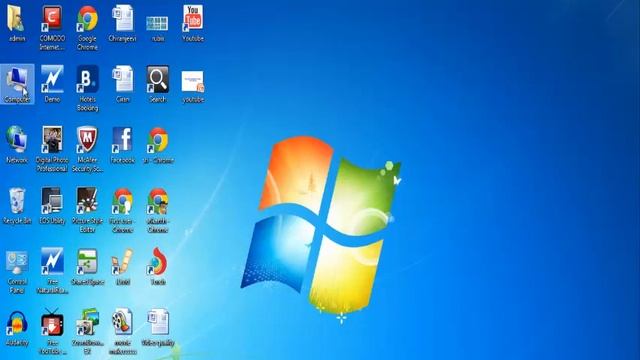Open the Picture Style Editor shortcut
Viewport: 640px width, 360px height.
[87, 201]
